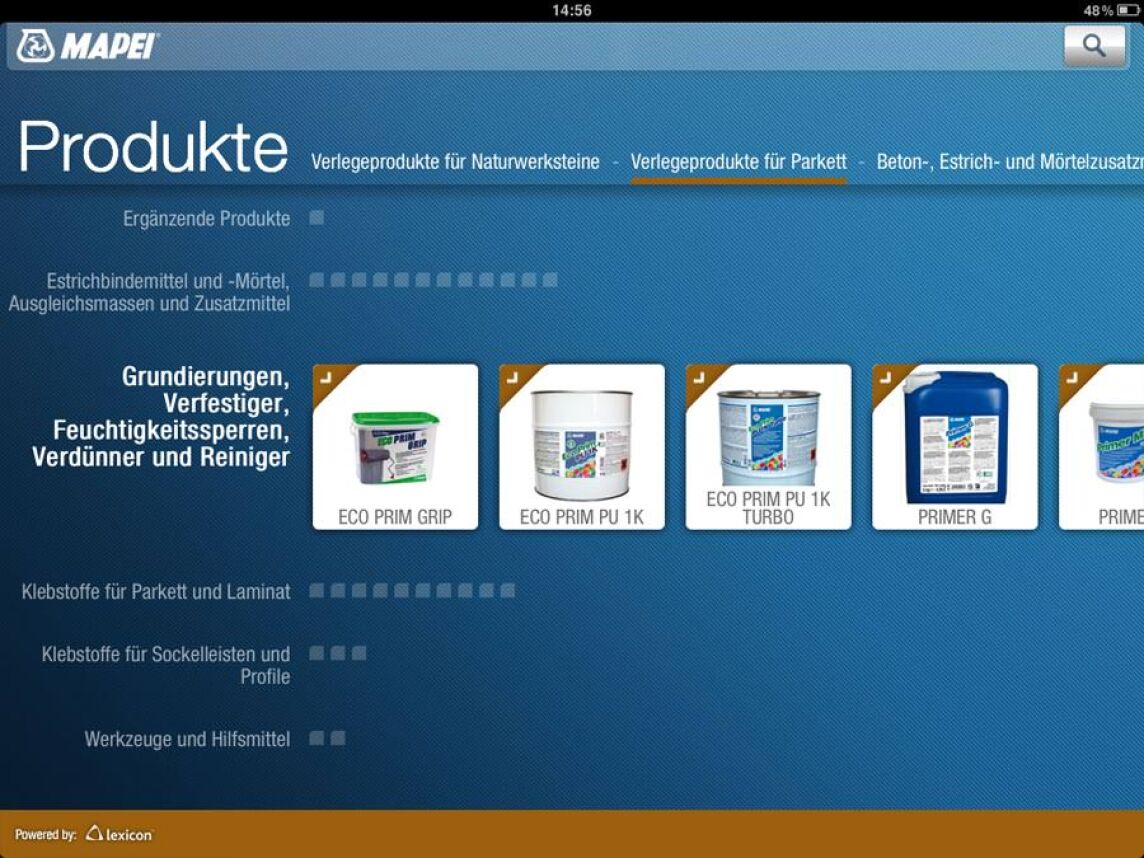Click the corner bookmark icon on ECO PRIM PU 1K

(x=512, y=377)
